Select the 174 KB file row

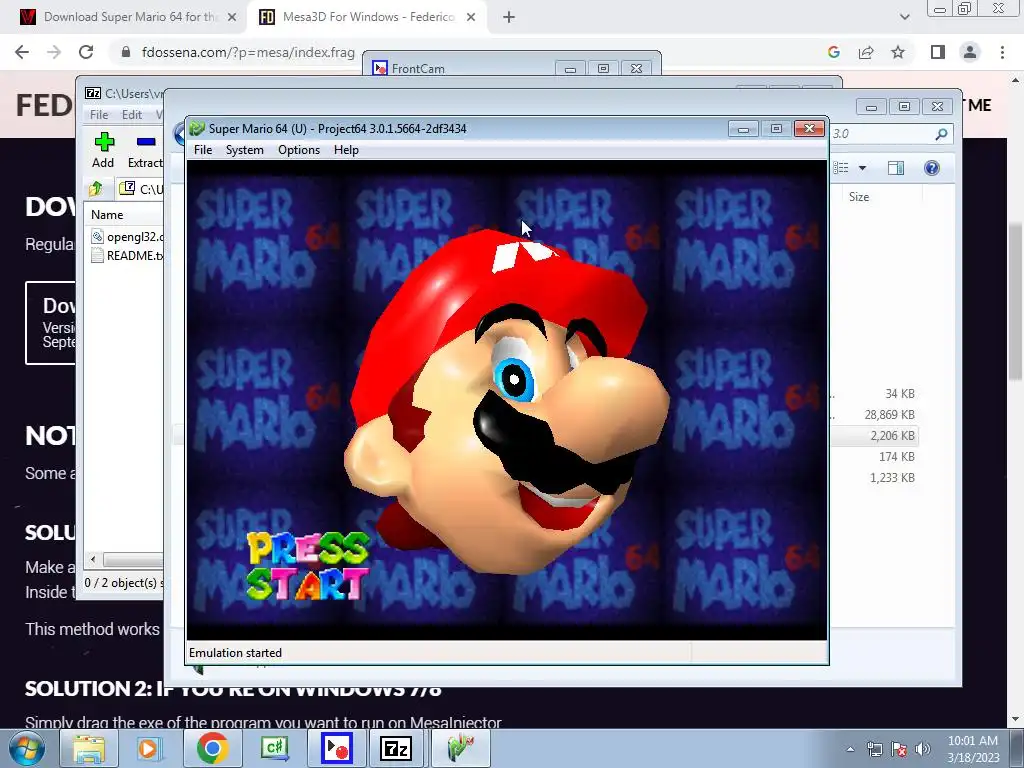874,456
